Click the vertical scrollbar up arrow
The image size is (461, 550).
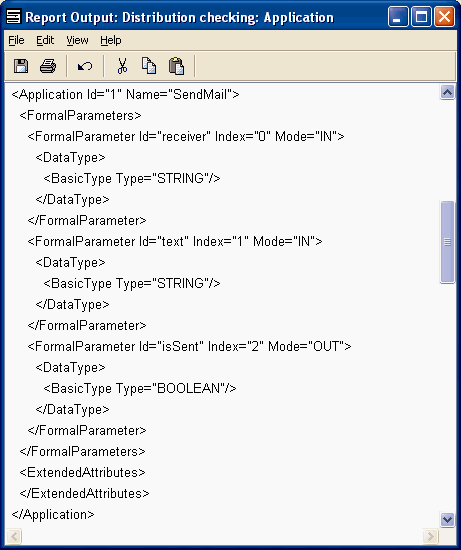click(x=447, y=92)
